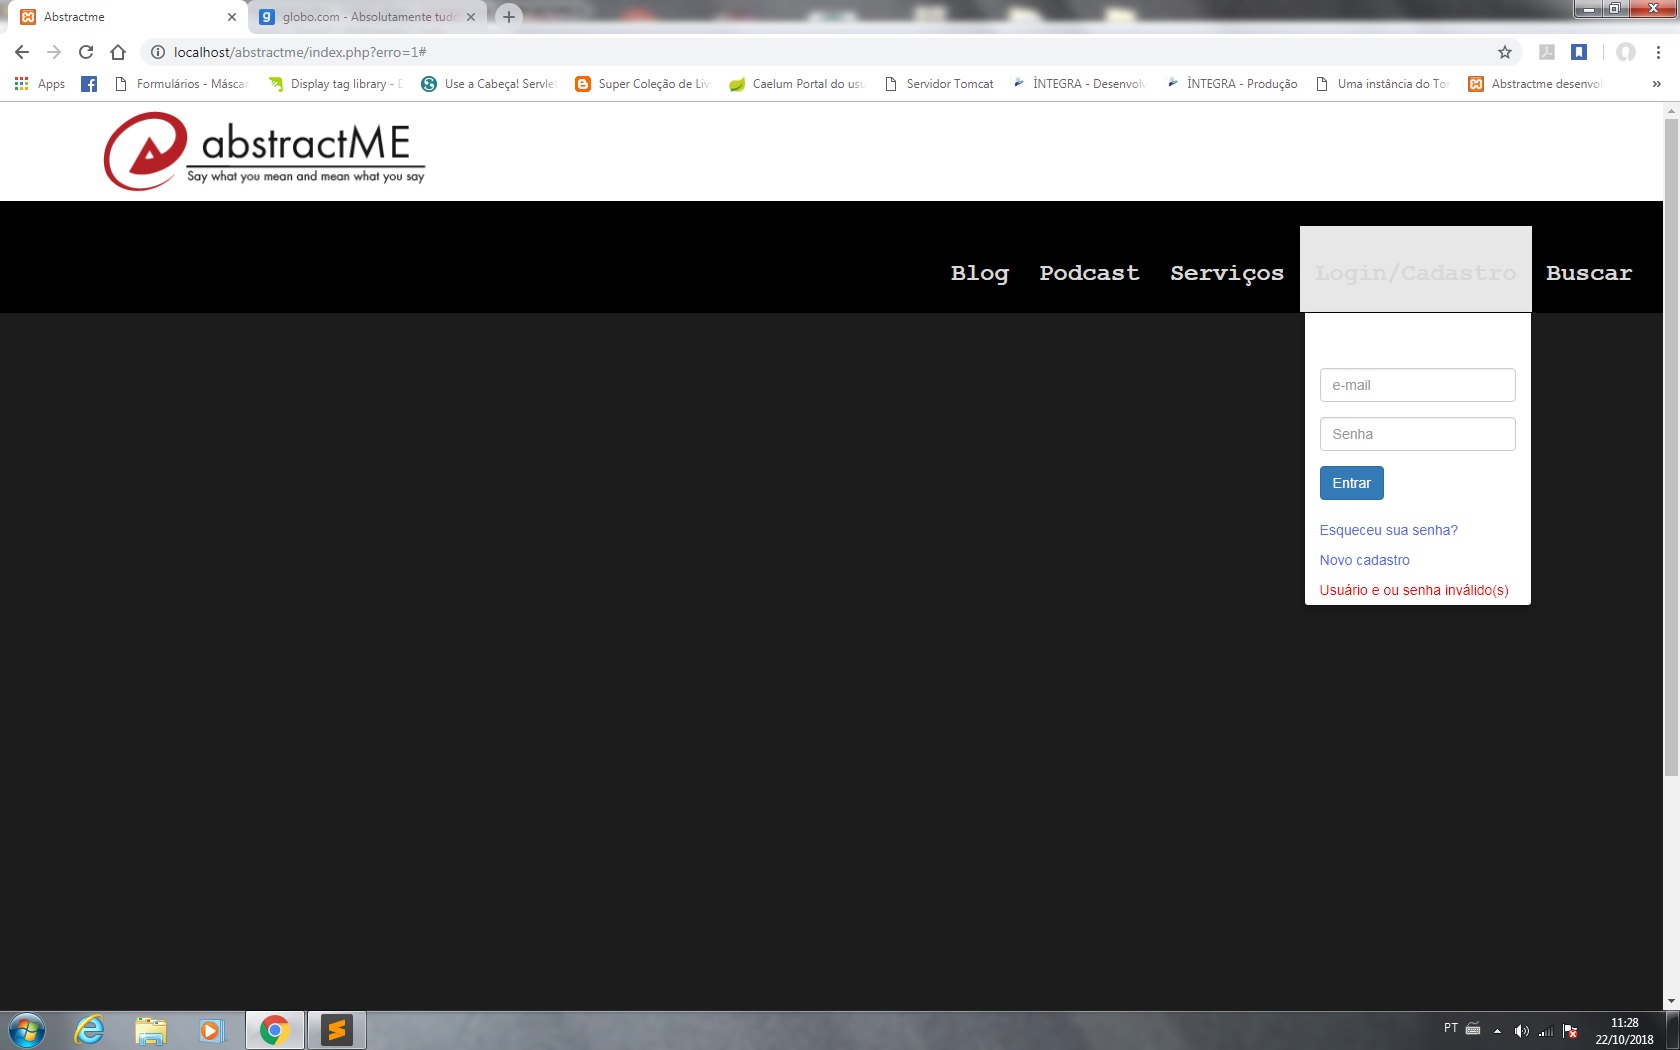This screenshot has width=1680, height=1050.
Task: Open the Facebook bookmark icon
Action: point(89,84)
